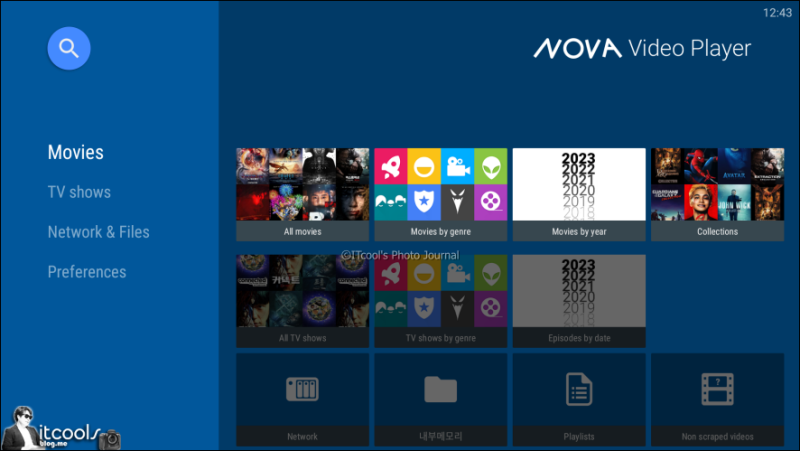Click the Network label

point(302,437)
